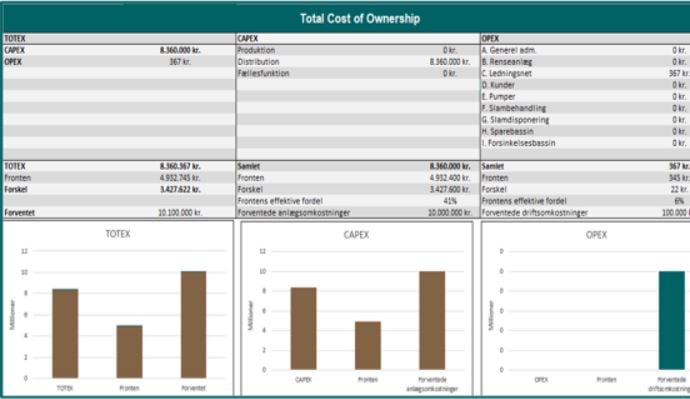Select the Distribution row label
The width and height of the screenshot is (690, 399).
(x=258, y=62)
